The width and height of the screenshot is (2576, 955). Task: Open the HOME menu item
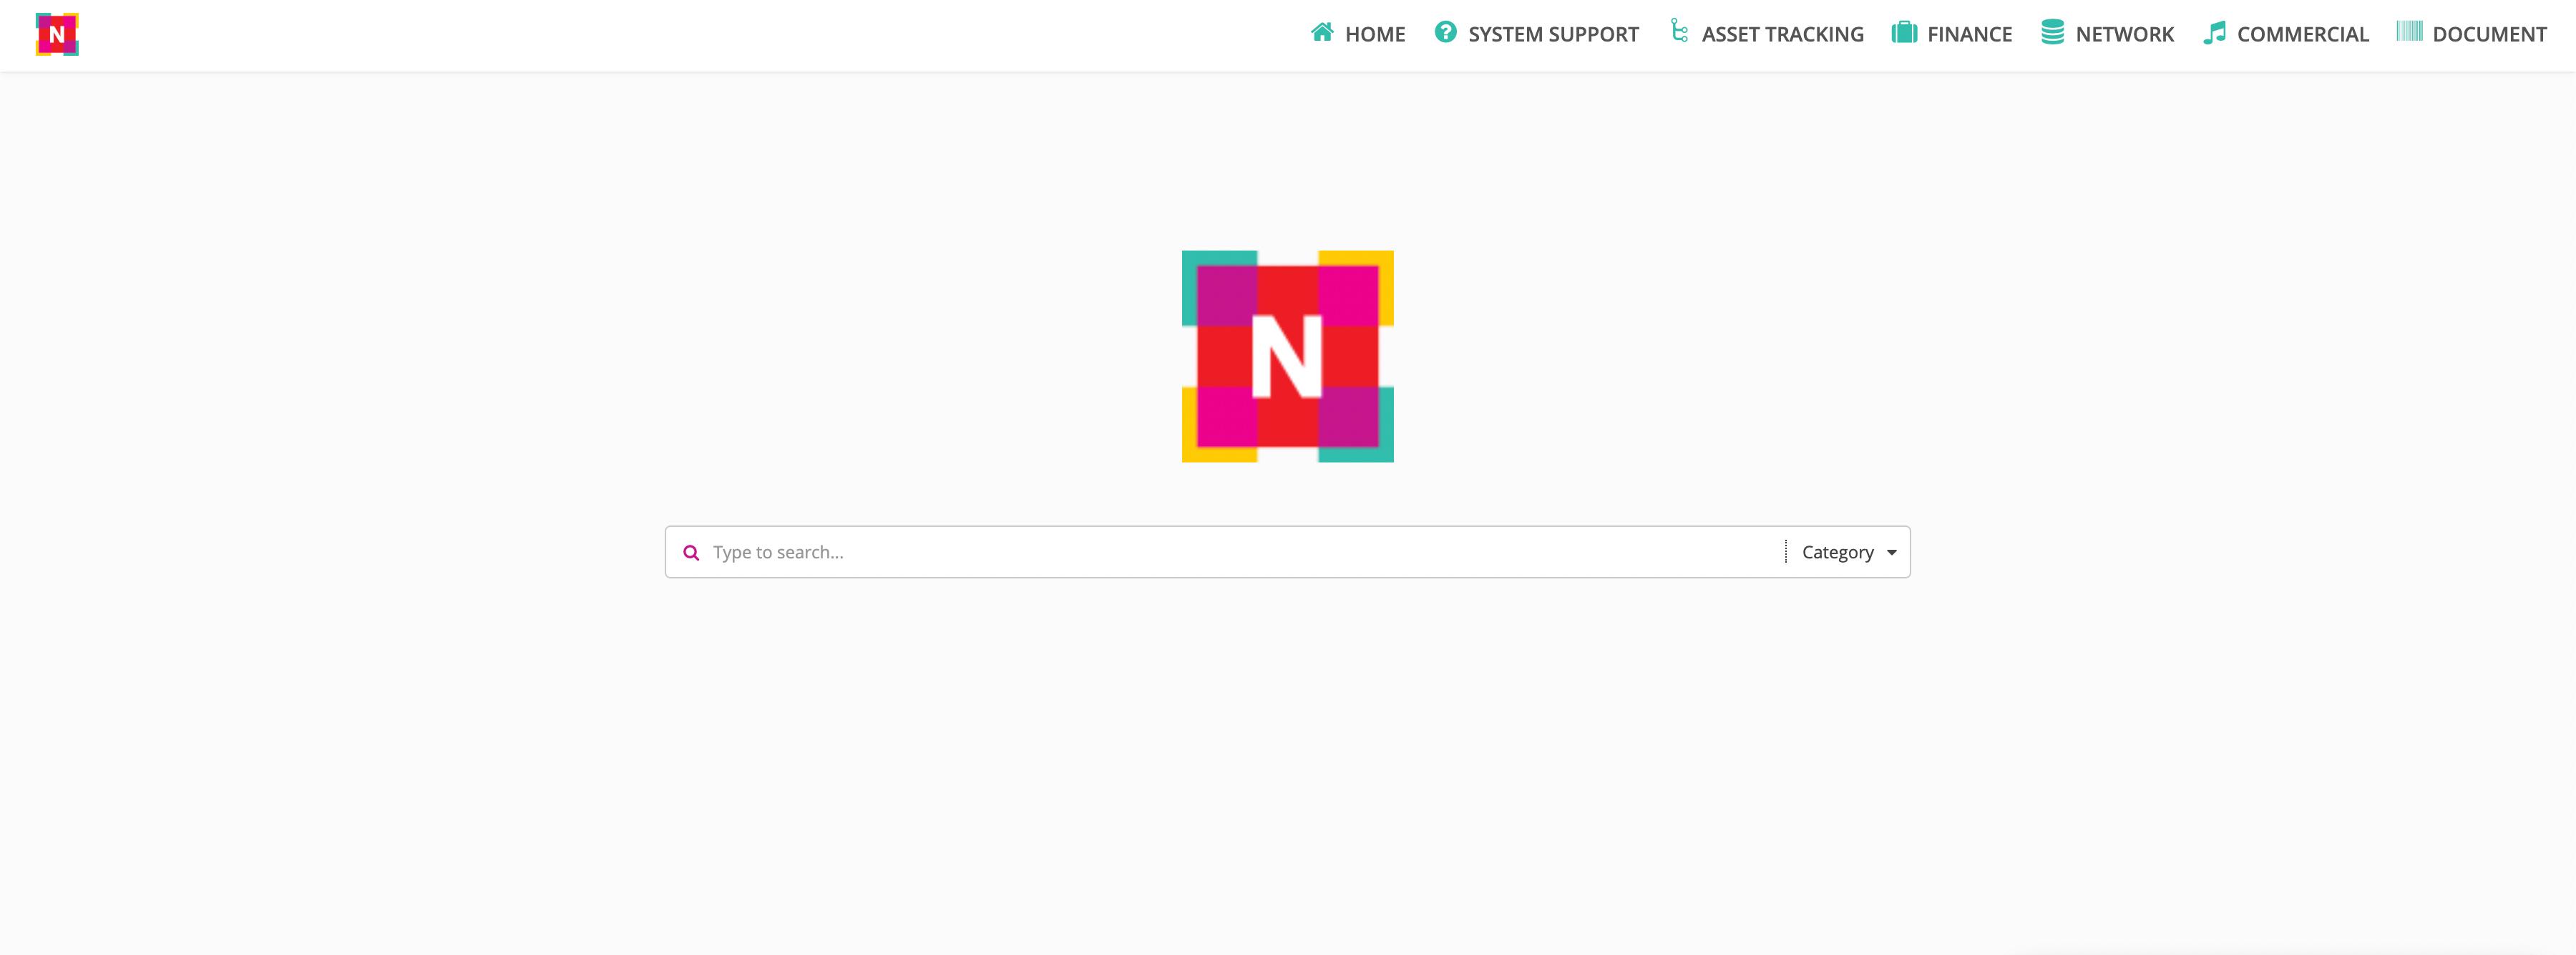pos(1375,35)
